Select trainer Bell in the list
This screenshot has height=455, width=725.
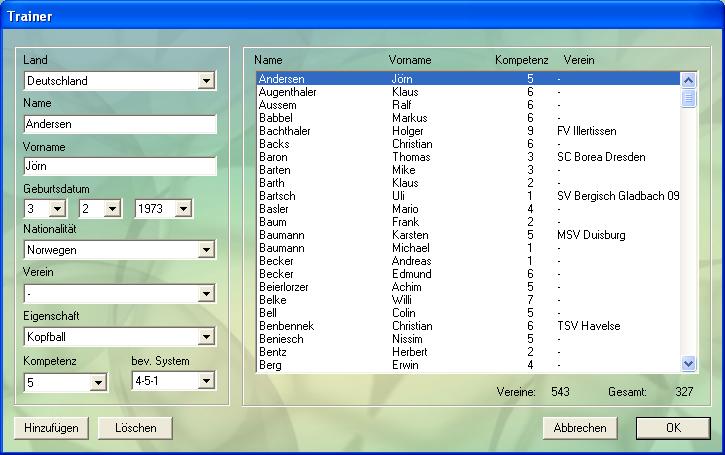468,313
